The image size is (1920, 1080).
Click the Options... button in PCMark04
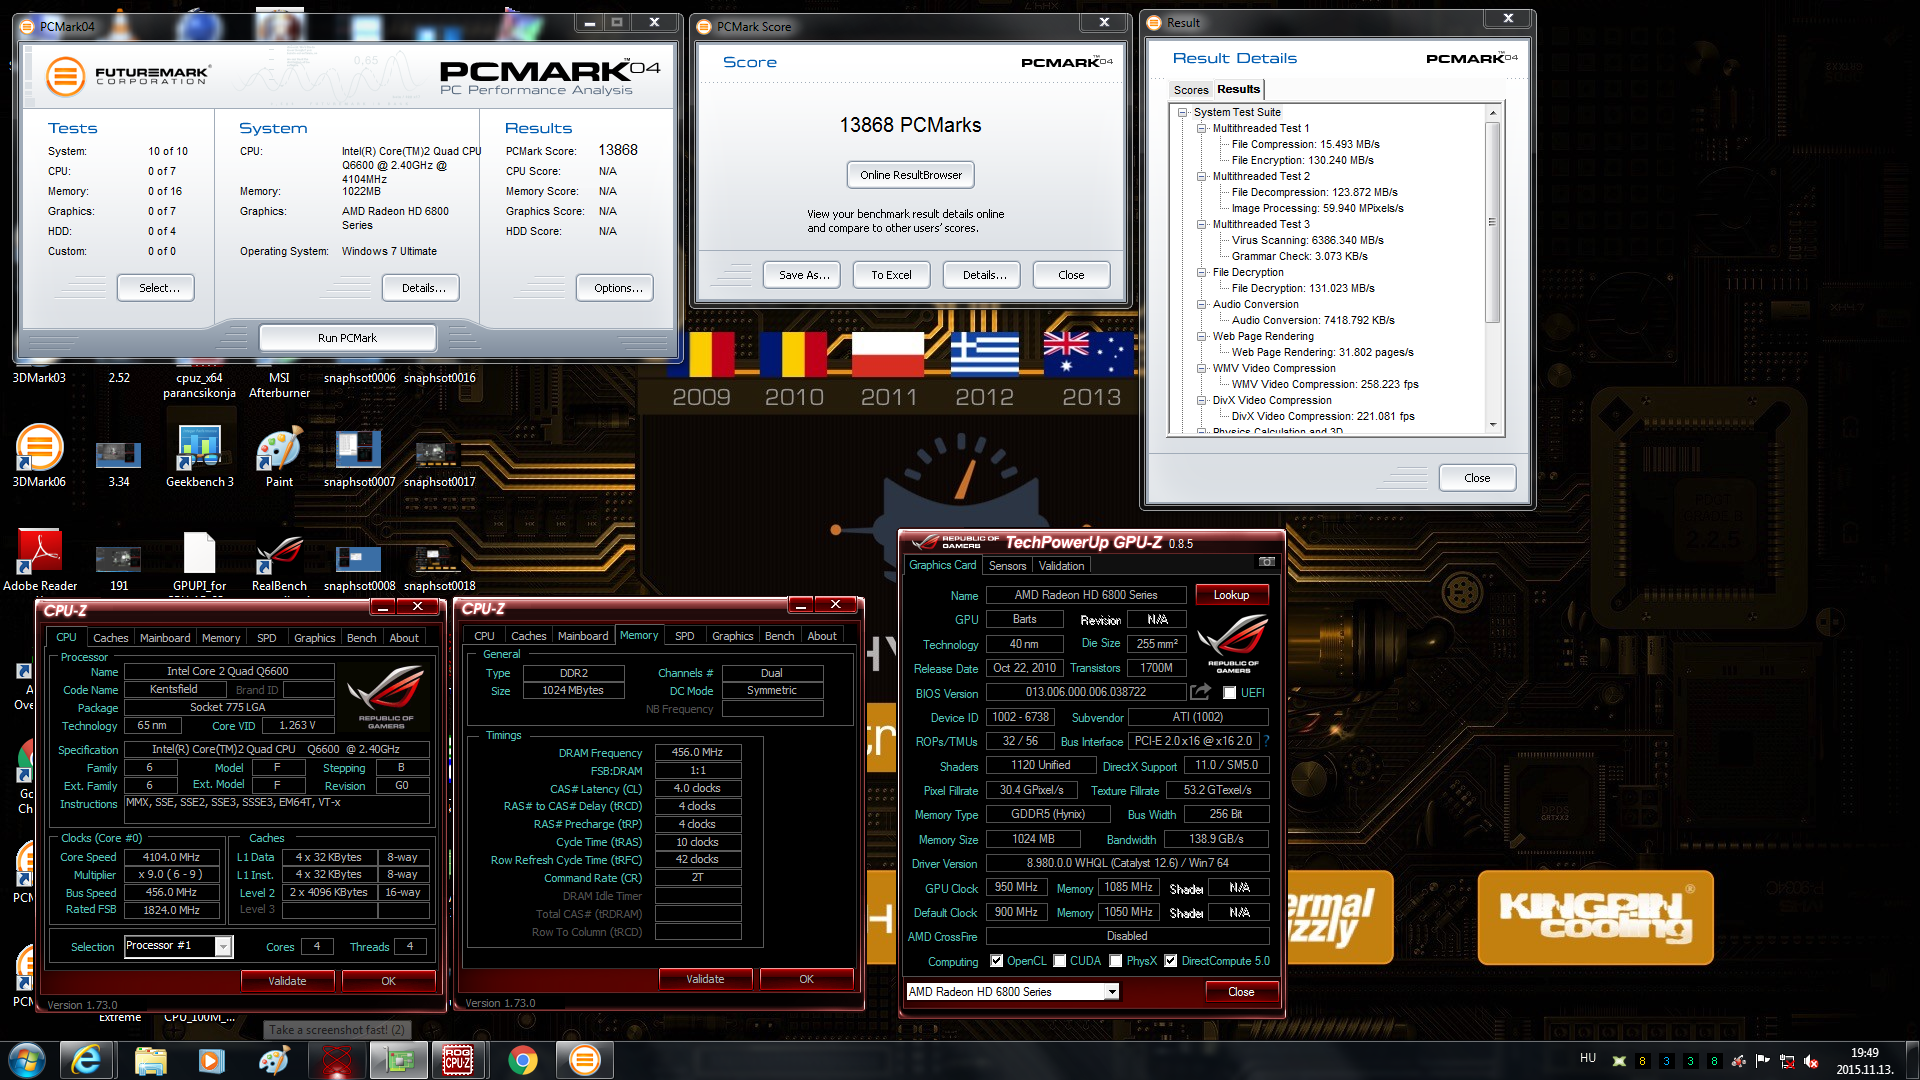tap(617, 288)
